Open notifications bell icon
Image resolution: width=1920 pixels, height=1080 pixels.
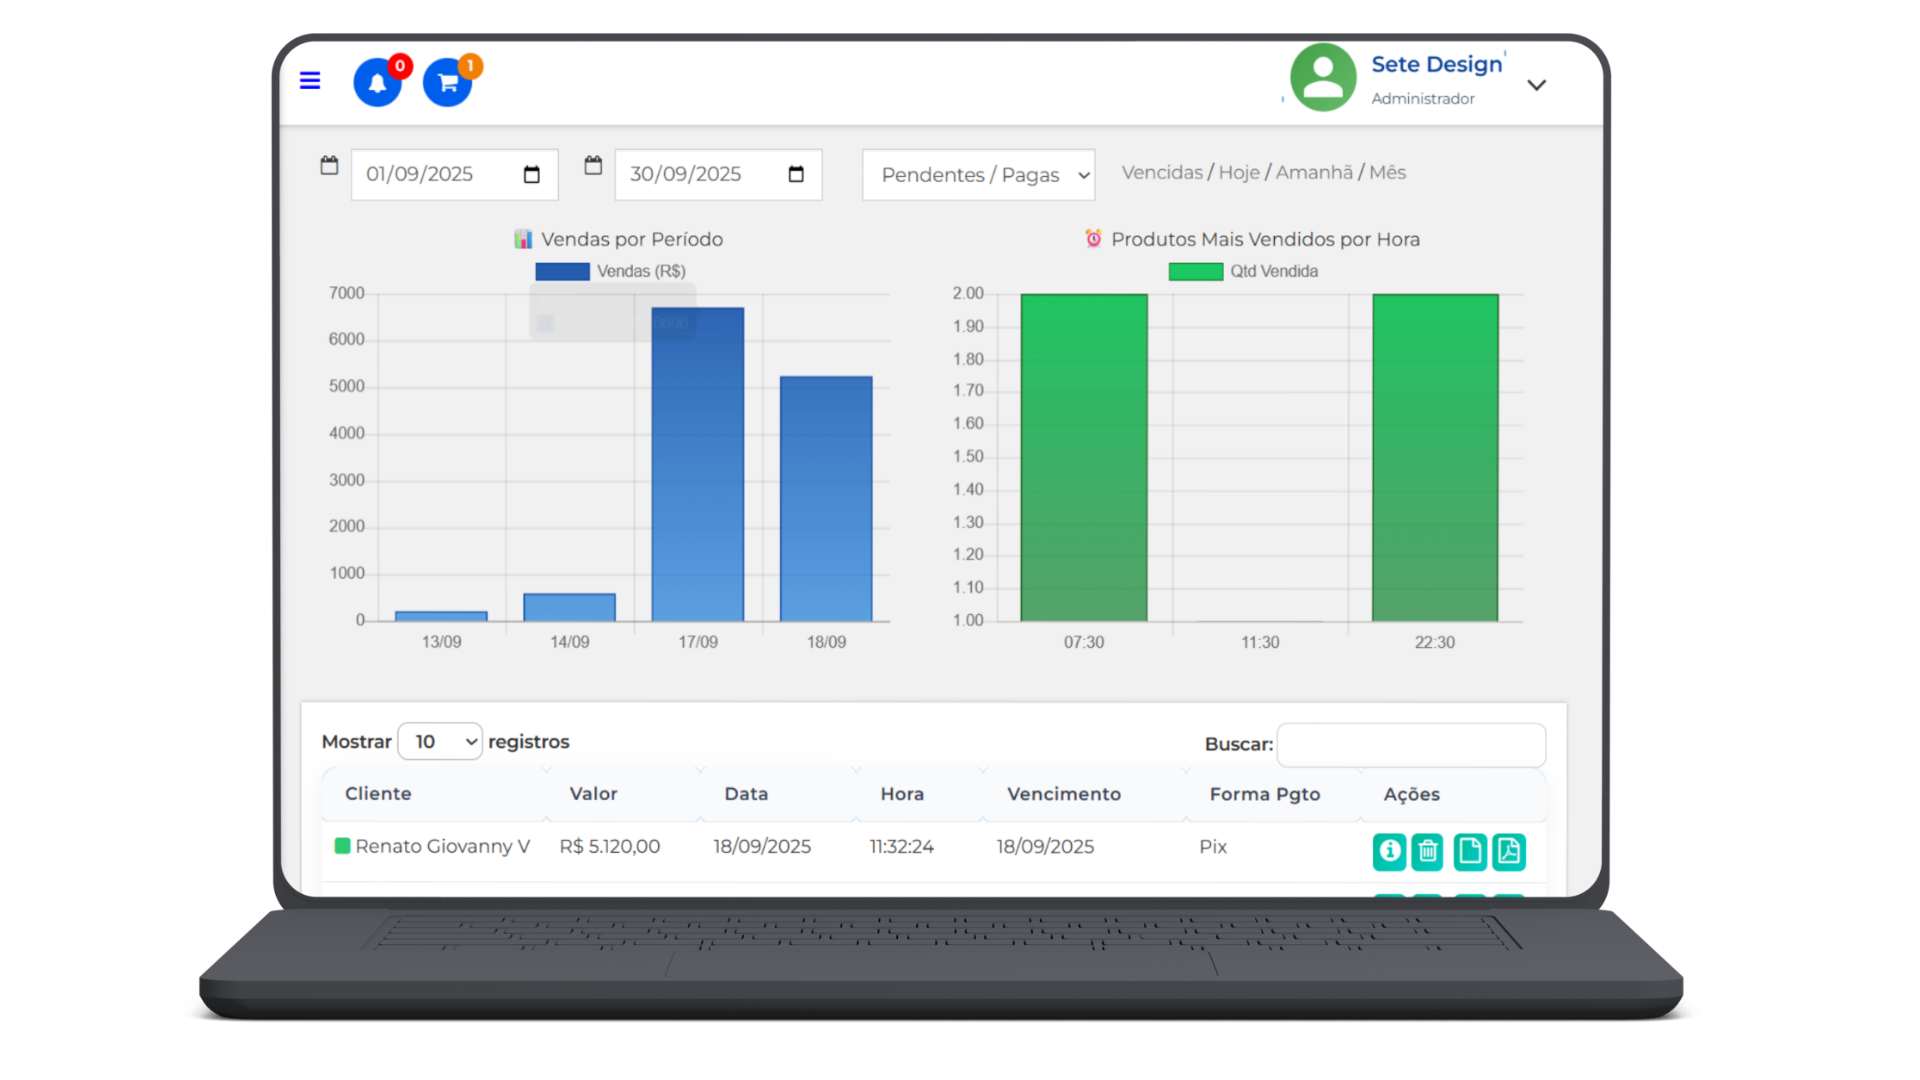point(377,83)
